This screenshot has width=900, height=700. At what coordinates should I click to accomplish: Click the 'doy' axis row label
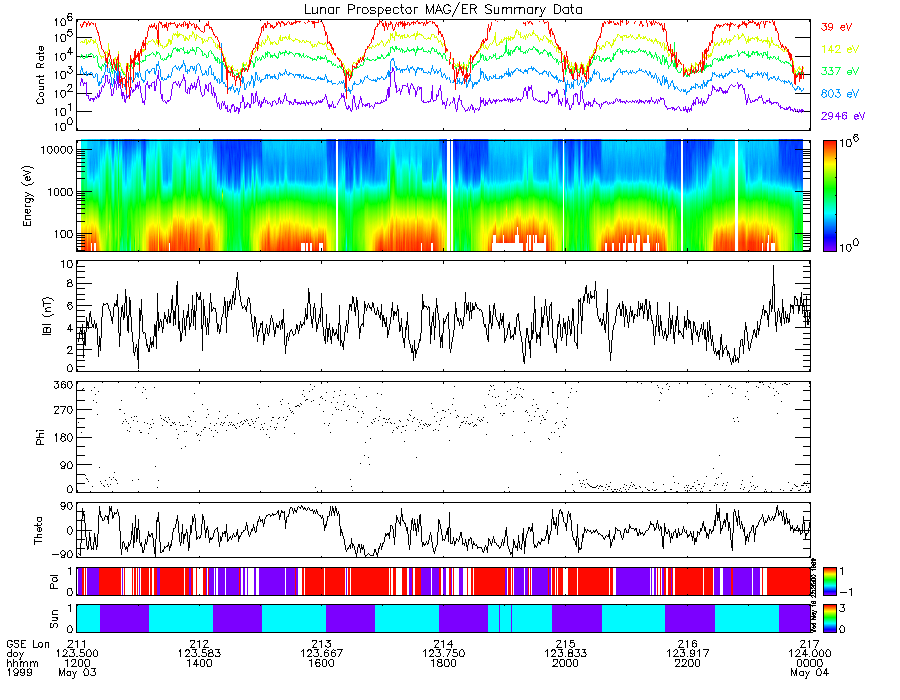pos(15,654)
